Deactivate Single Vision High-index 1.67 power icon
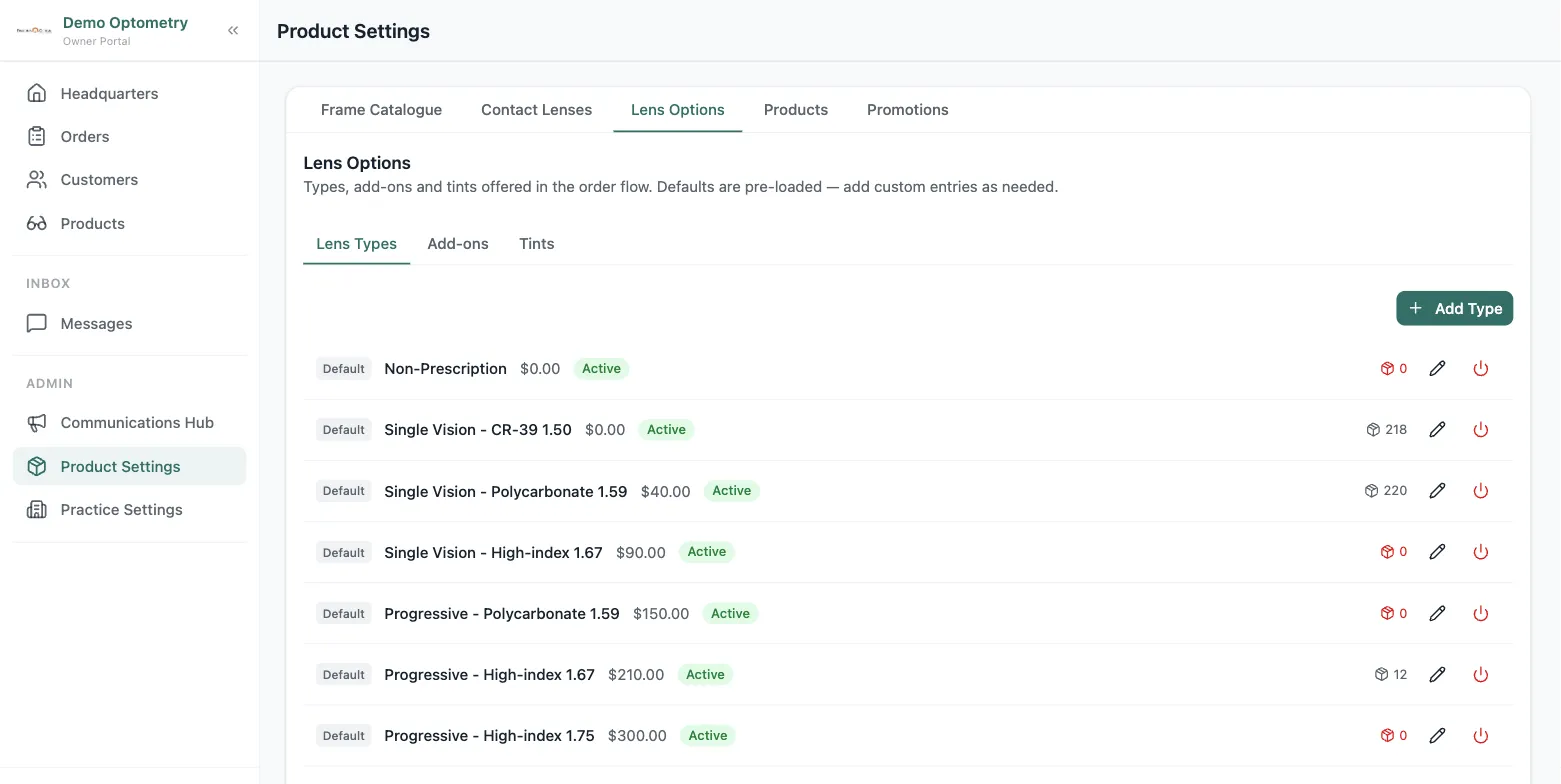The height and width of the screenshot is (784, 1561). pos(1481,552)
